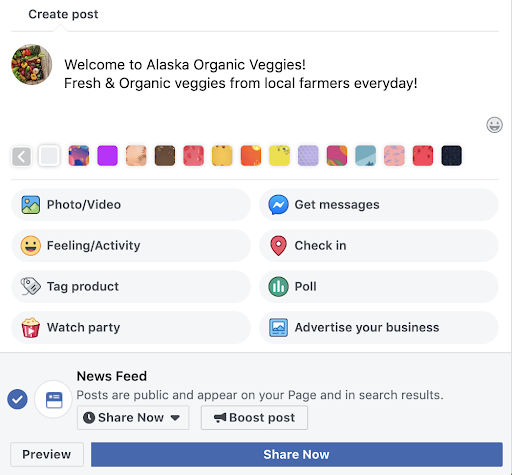Click the Create post tab

coord(63,14)
